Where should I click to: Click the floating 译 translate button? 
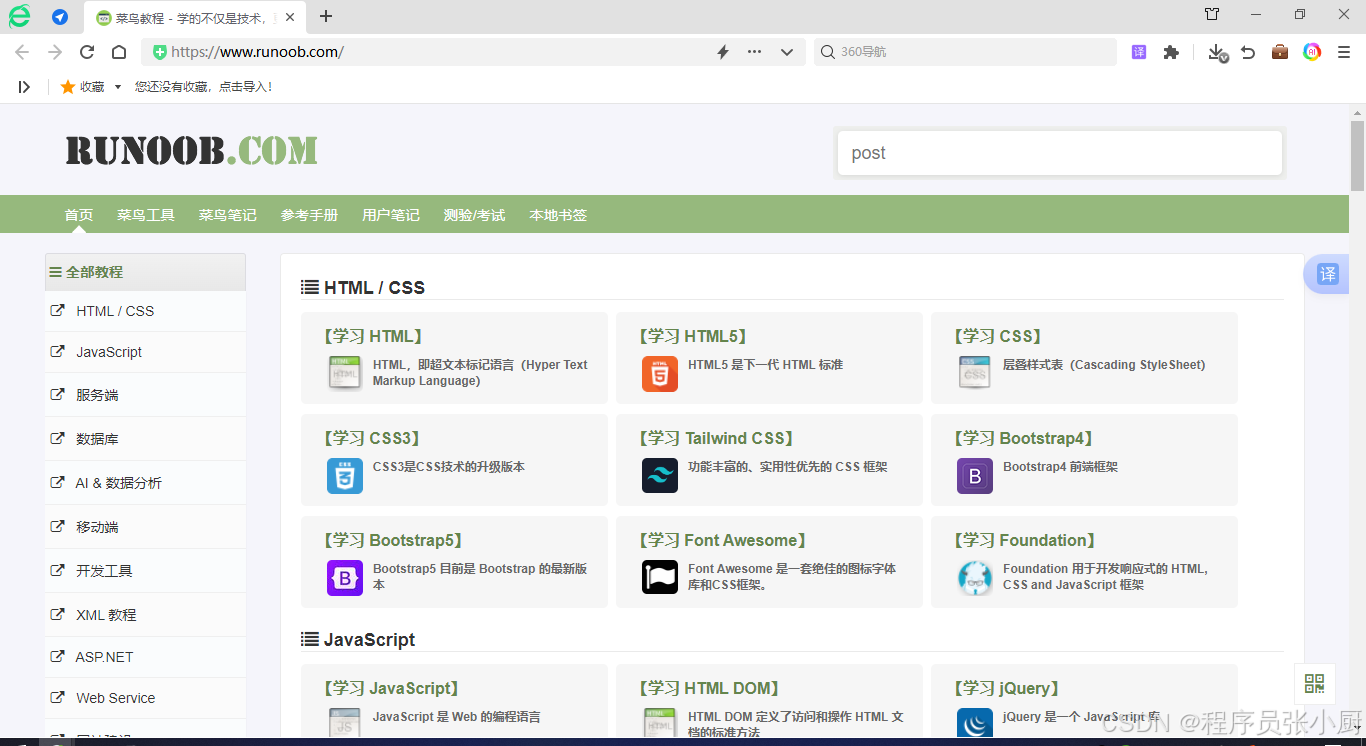tap(1327, 274)
